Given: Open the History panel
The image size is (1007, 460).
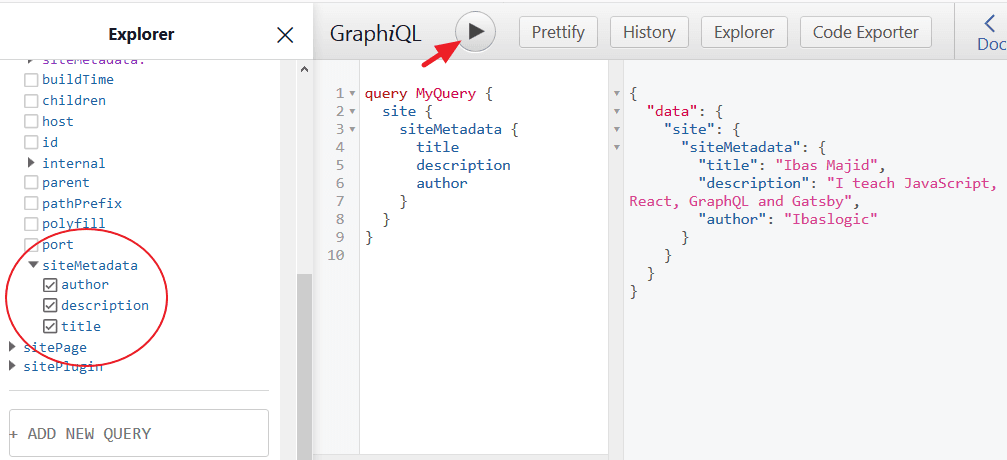Looking at the screenshot, I should point(649,32).
